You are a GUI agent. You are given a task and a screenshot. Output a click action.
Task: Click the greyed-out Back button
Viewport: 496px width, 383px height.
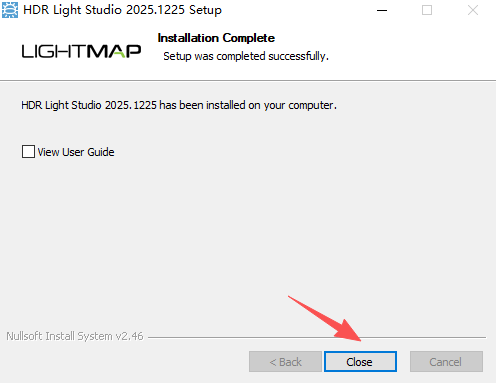(285, 361)
